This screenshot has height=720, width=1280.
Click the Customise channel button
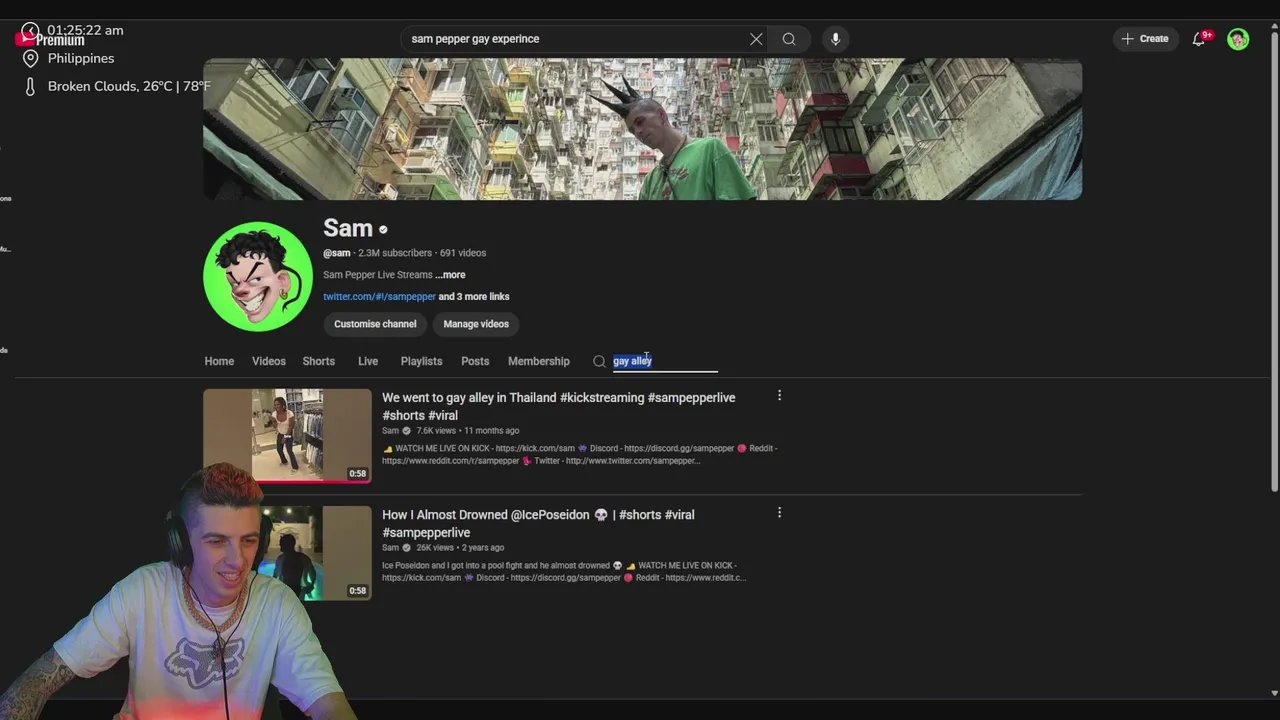point(375,324)
